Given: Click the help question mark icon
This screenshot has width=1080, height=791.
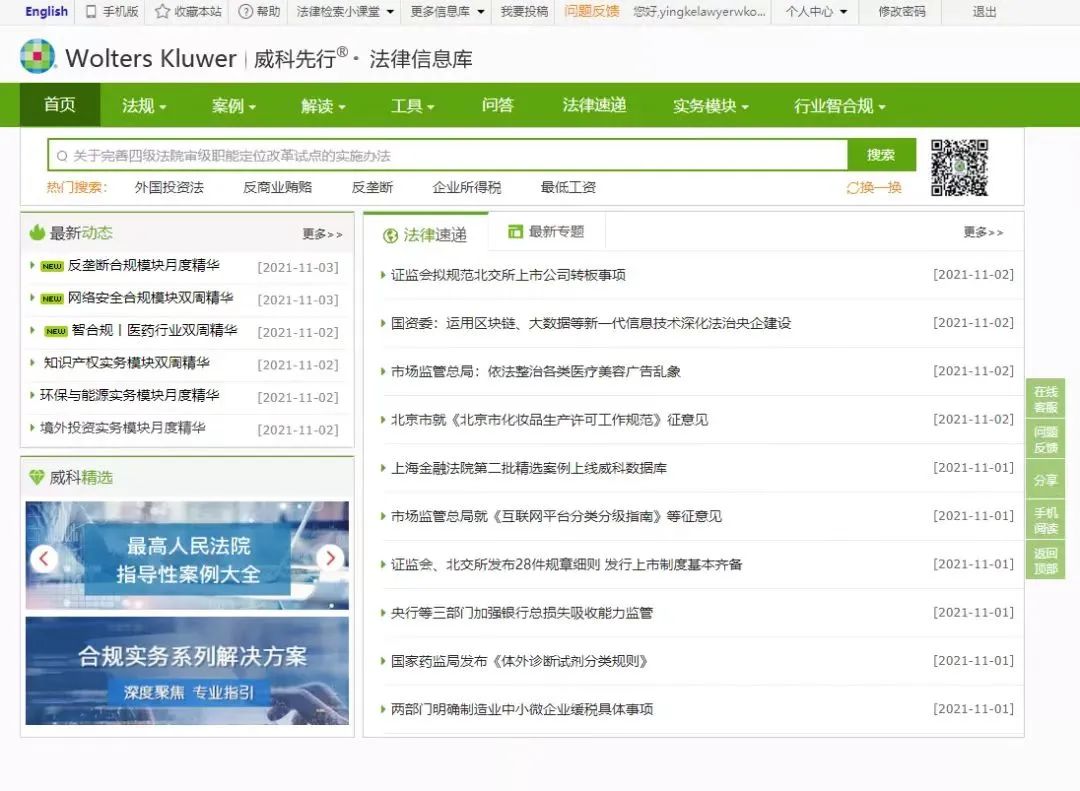Looking at the screenshot, I should pos(245,12).
